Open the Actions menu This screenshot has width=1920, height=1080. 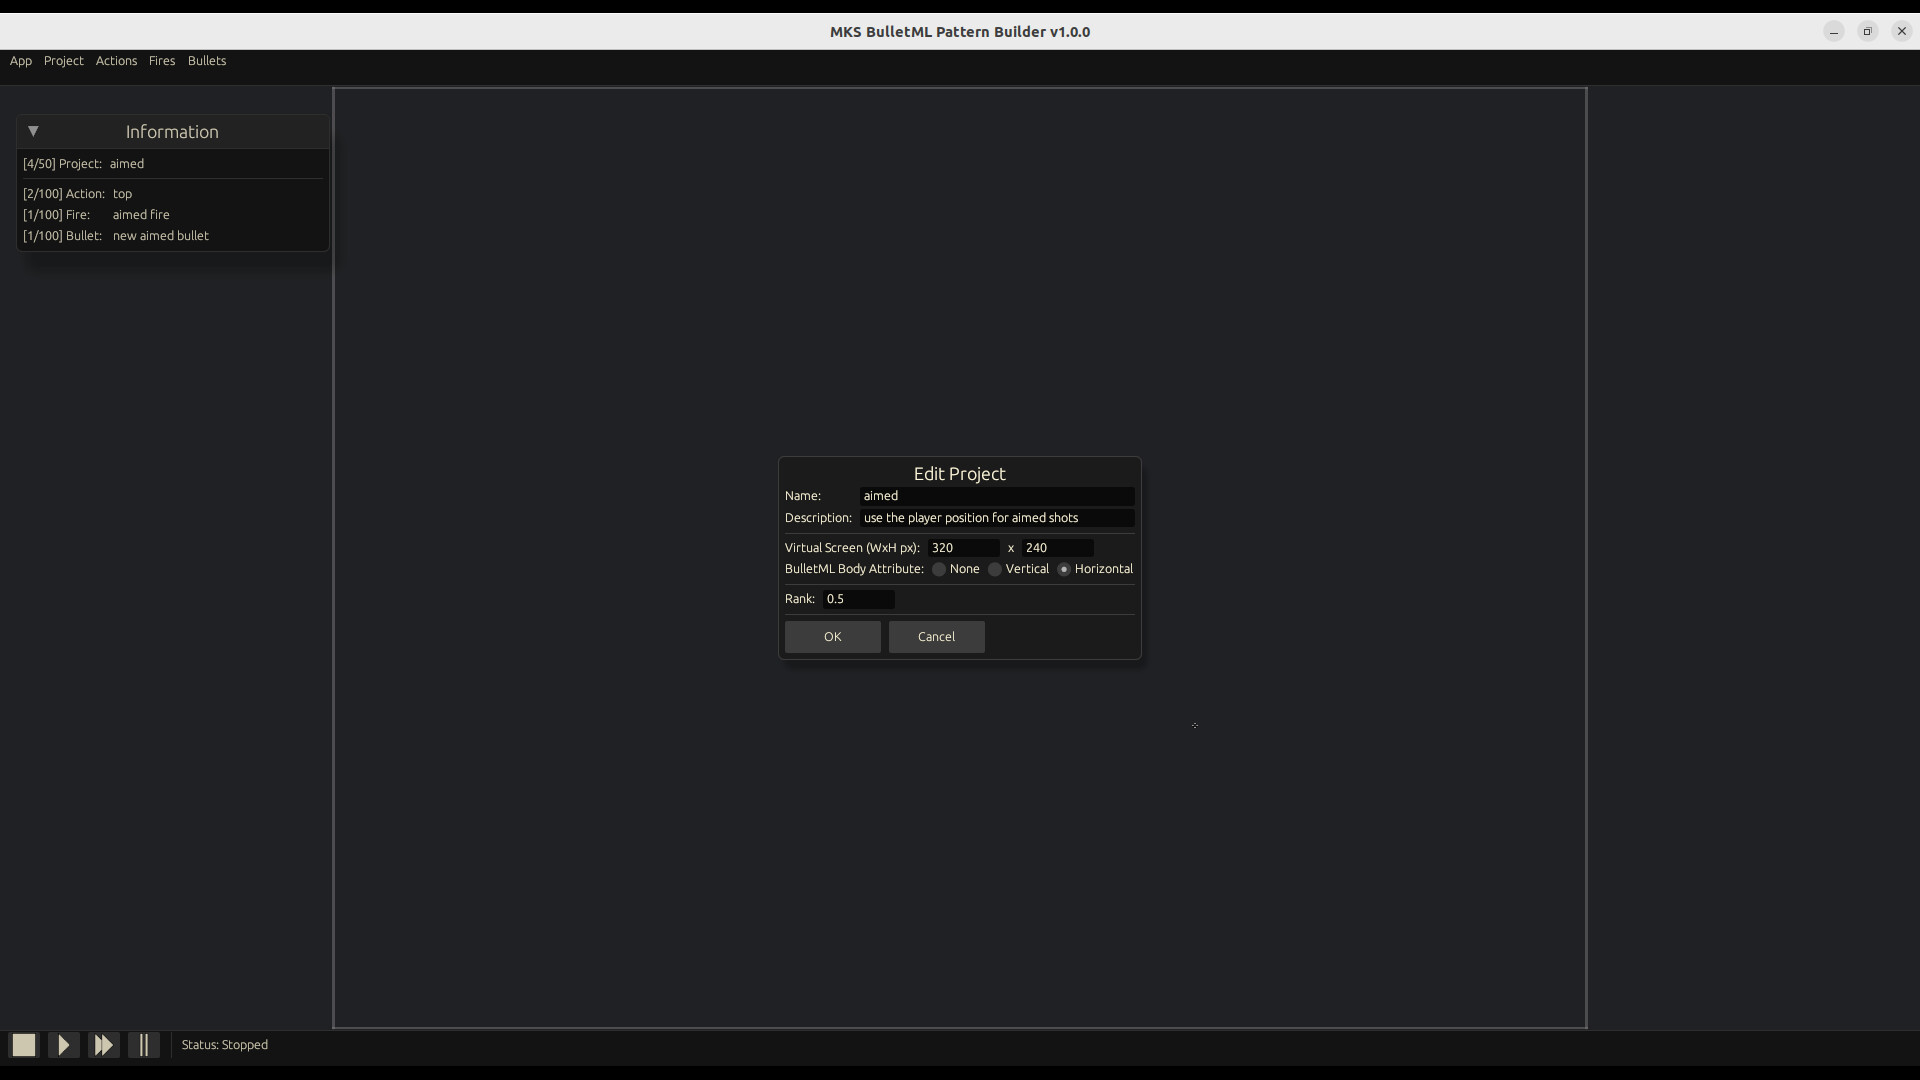(116, 61)
